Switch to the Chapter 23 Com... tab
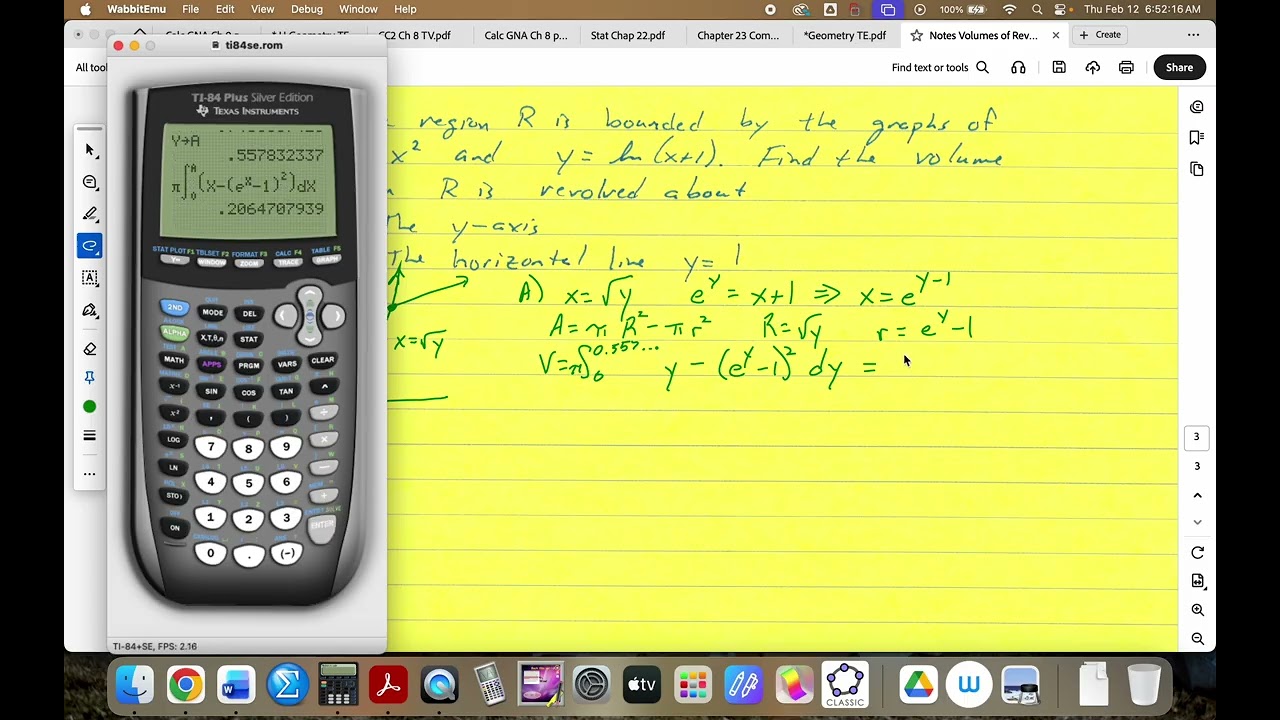Image resolution: width=1280 pixels, height=720 pixels. 738,35
